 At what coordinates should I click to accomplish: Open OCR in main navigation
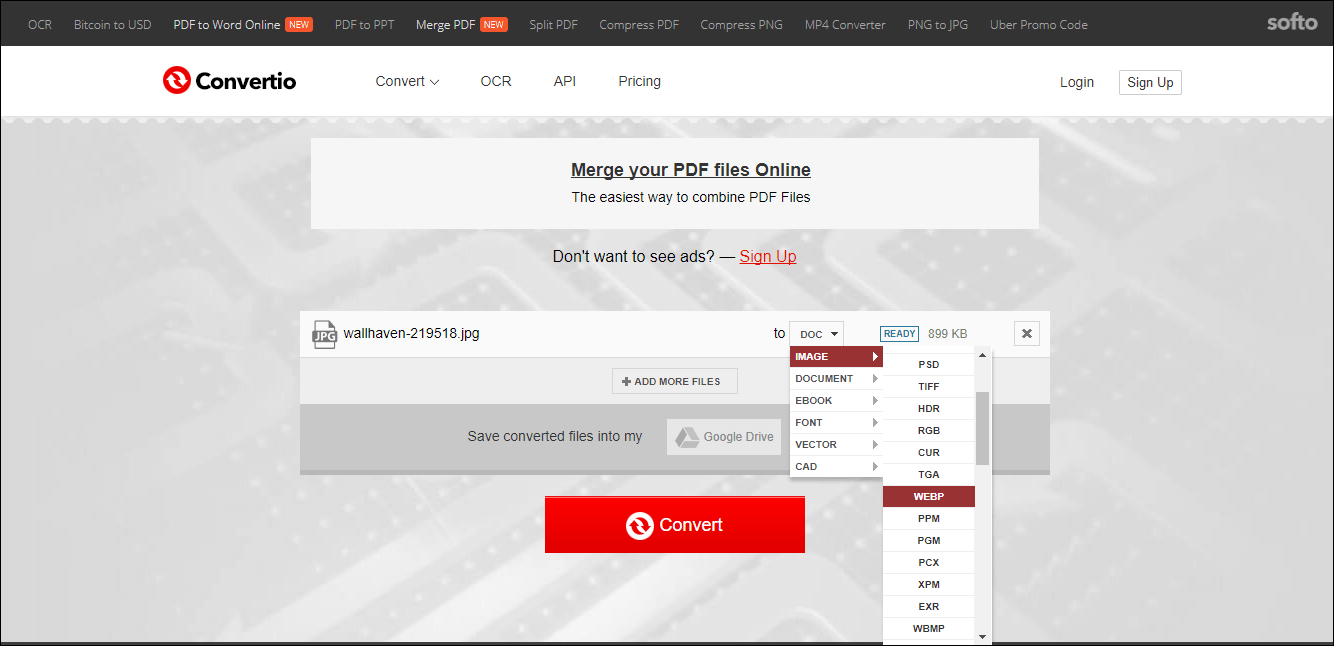496,81
